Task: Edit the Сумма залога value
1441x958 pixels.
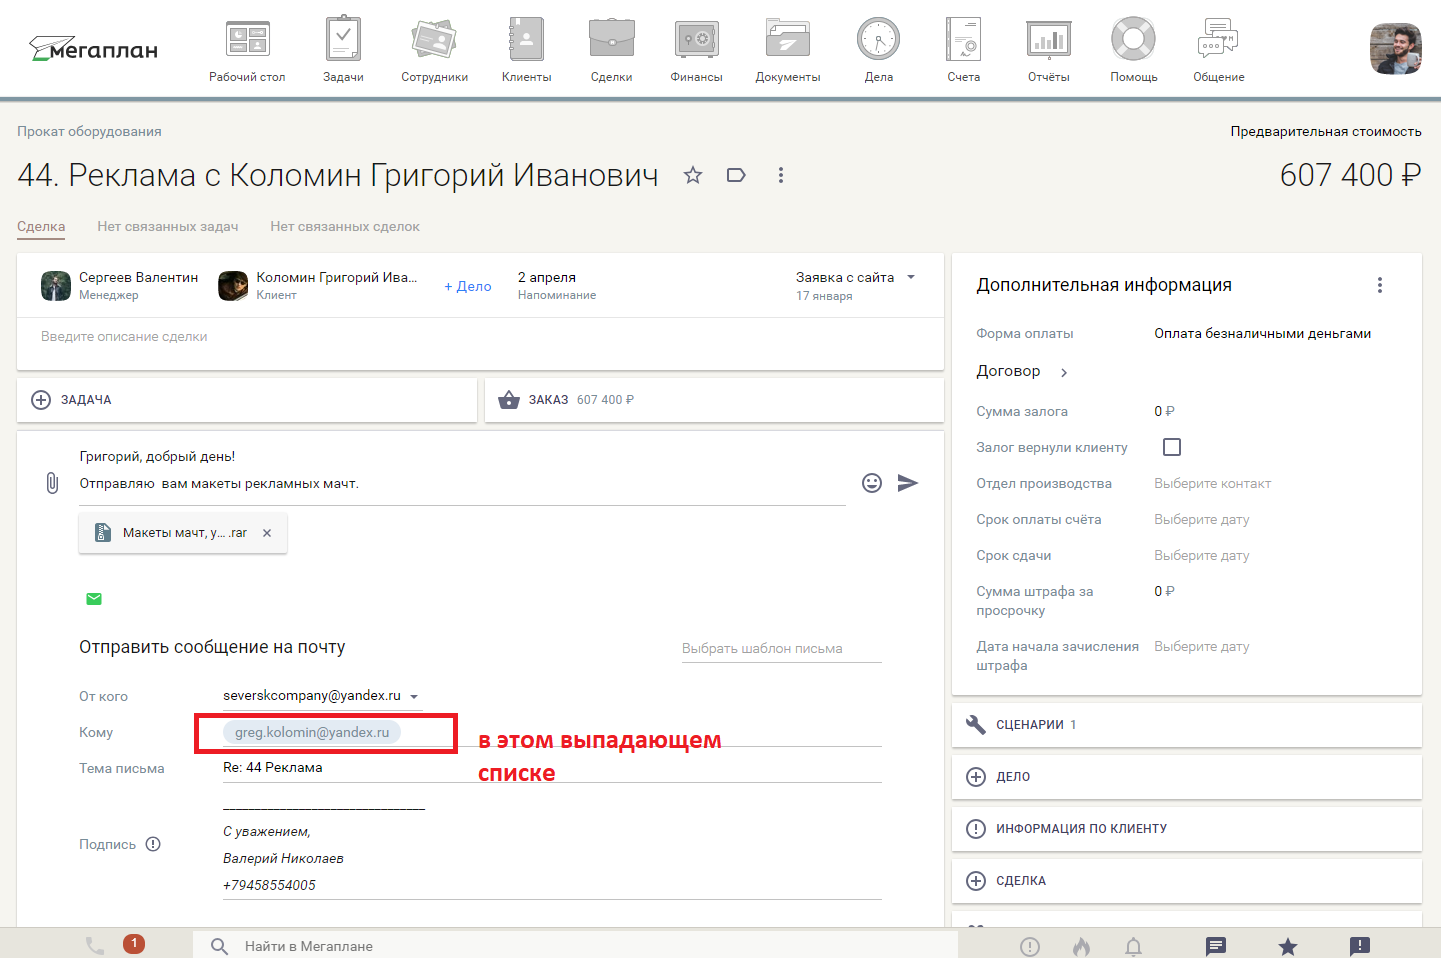Action: [x=1164, y=412]
